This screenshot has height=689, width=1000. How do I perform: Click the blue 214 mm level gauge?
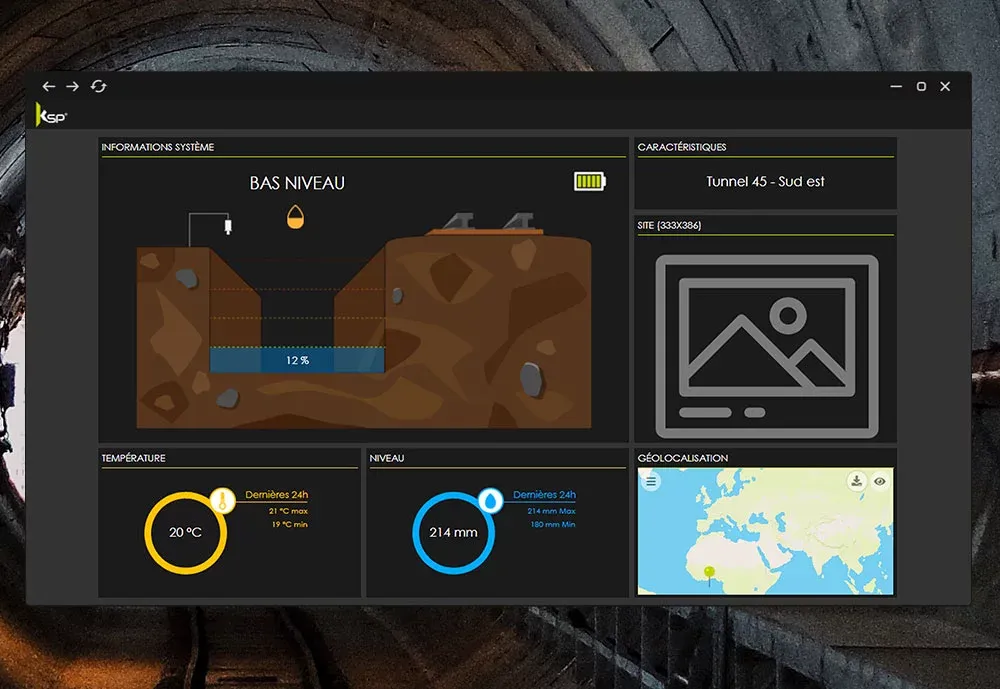coord(453,532)
